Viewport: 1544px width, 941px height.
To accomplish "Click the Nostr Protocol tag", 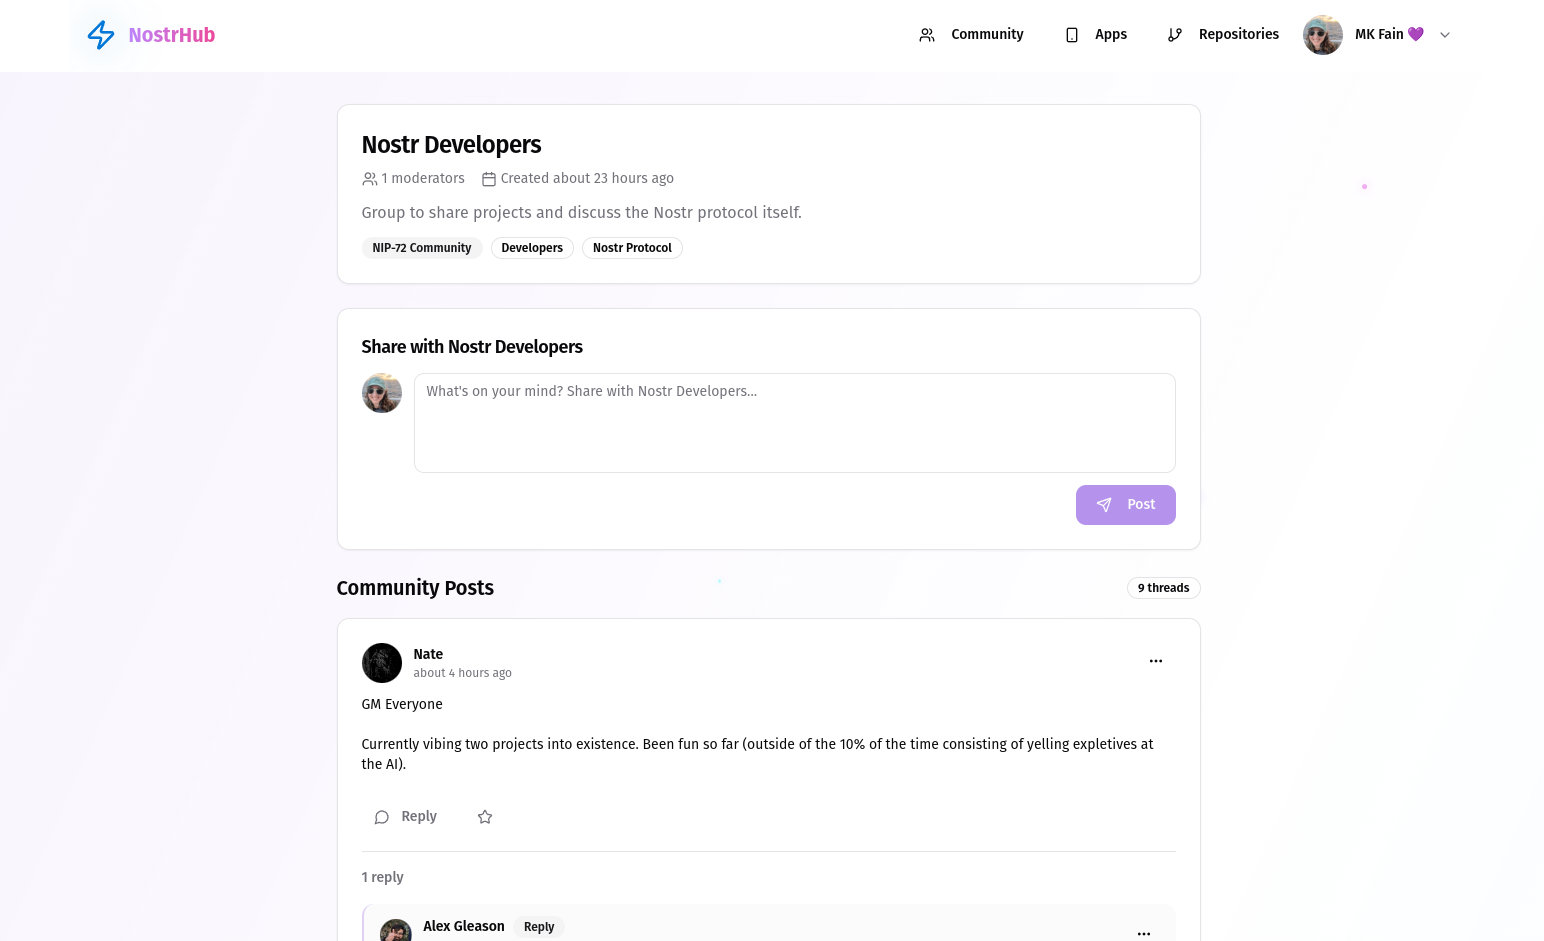I will 632,248.
